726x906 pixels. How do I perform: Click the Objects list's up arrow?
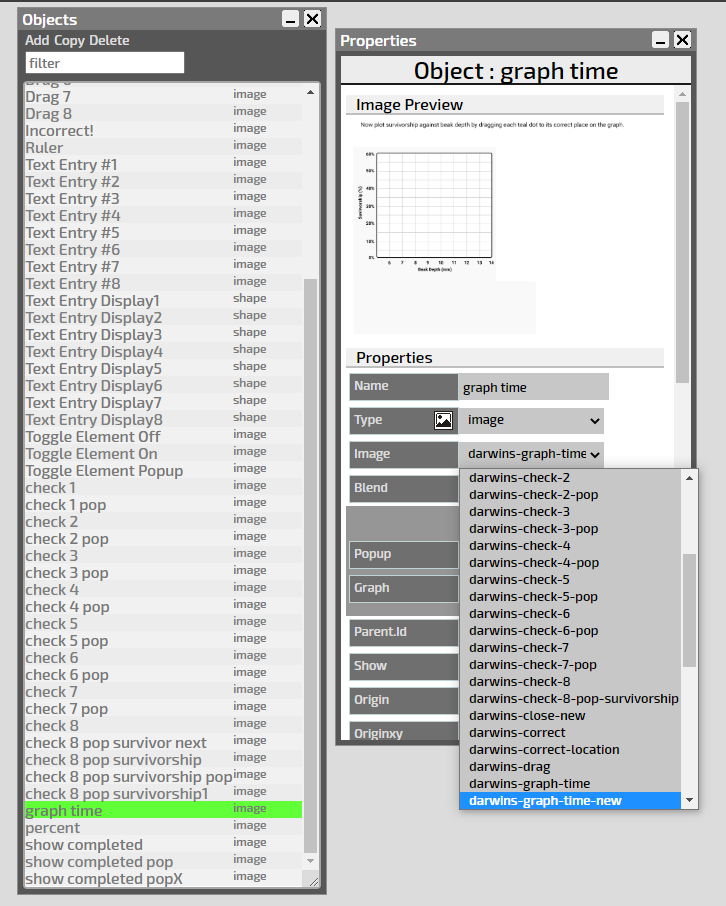tap(310, 92)
